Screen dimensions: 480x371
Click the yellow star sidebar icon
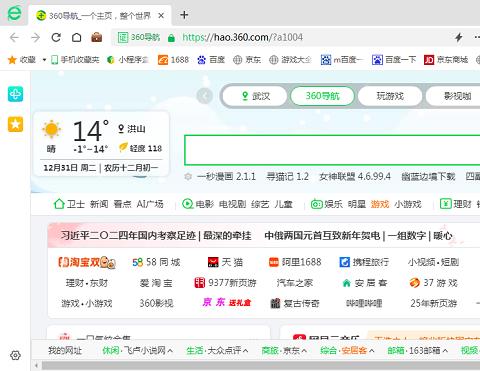click(15, 124)
